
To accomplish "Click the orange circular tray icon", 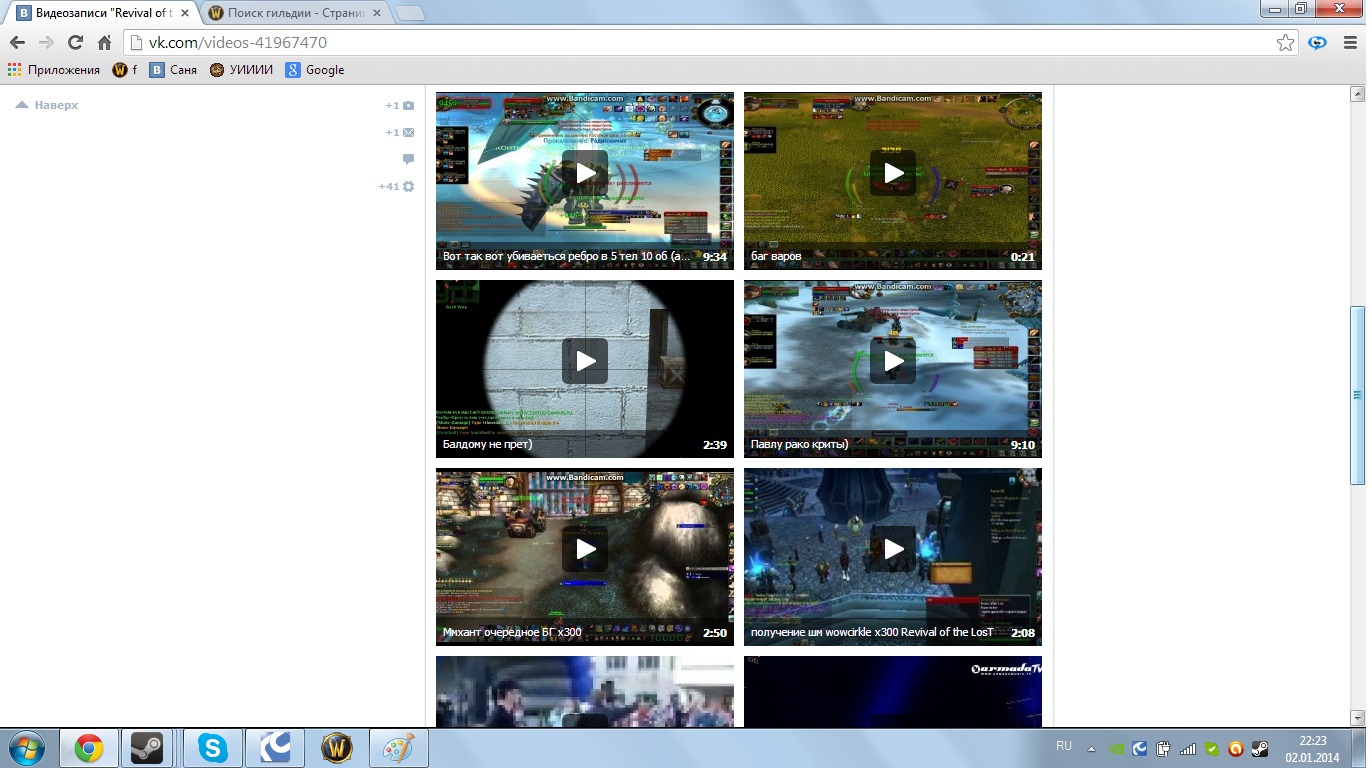I will [x=1236, y=748].
